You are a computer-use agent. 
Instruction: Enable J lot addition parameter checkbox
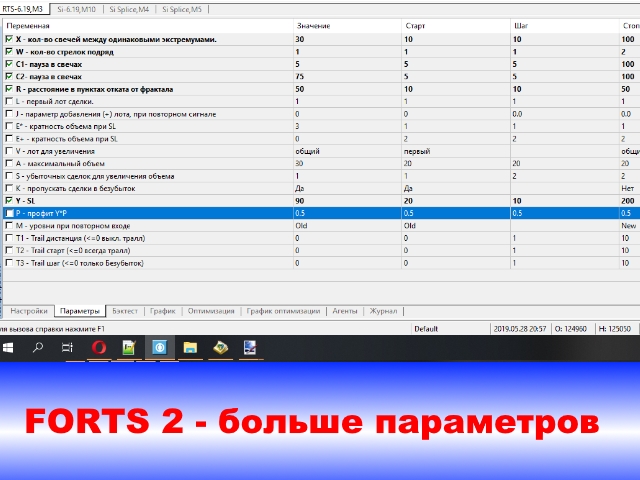click(9, 114)
